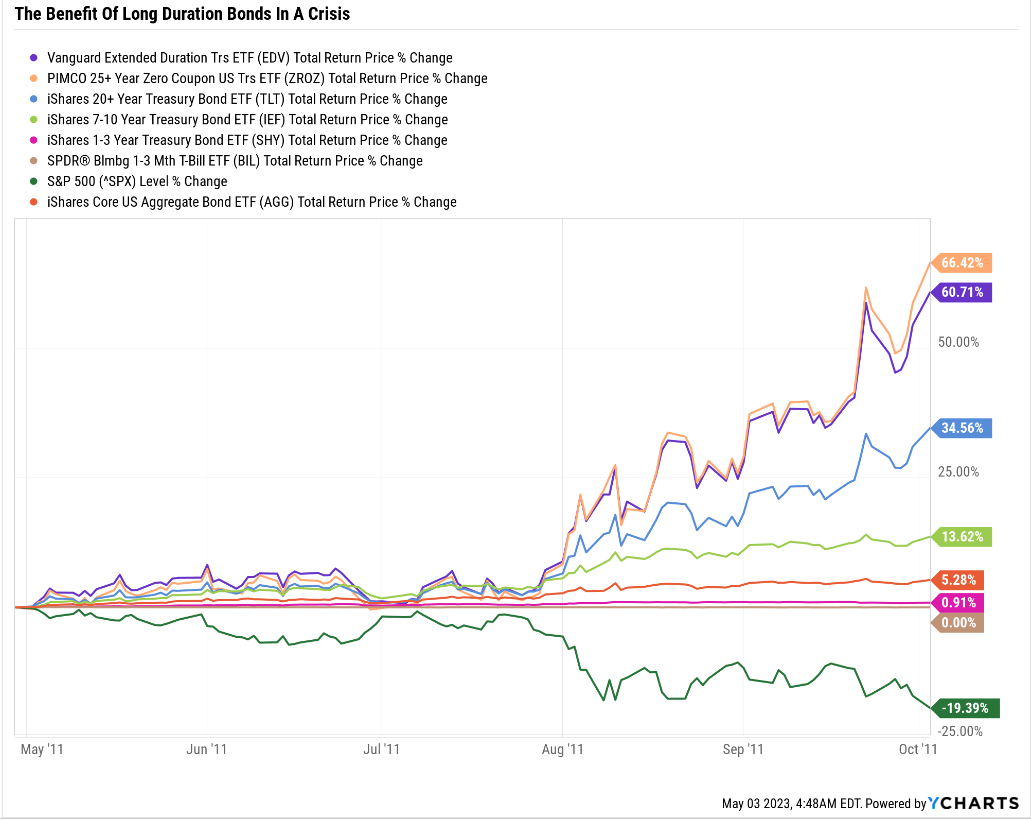Click the 5.28% AGG value tag

[958, 580]
